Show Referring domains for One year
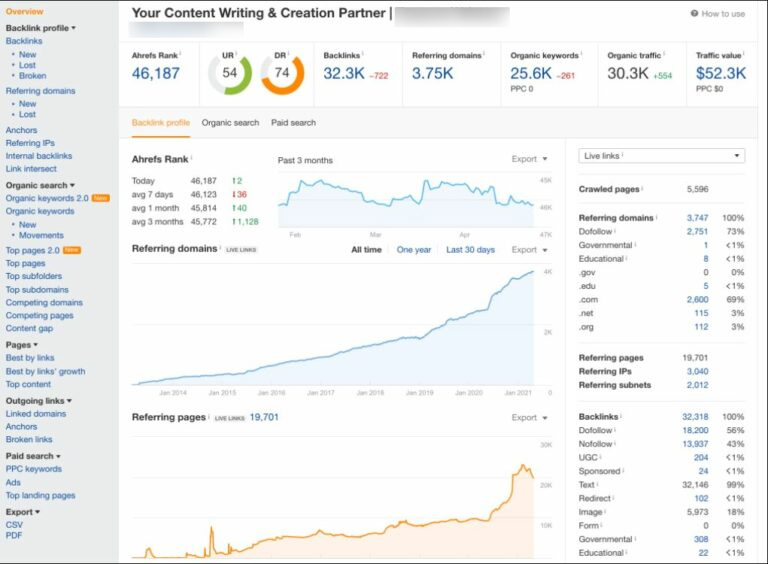 [x=414, y=250]
